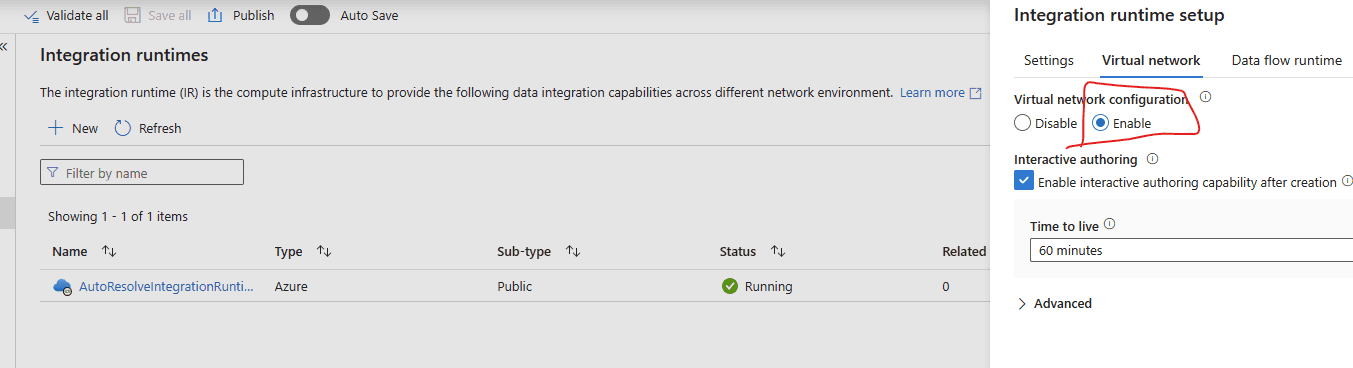Uncheck Enable interactive authoring capability checkbox
1353x368 pixels.
click(x=1023, y=181)
